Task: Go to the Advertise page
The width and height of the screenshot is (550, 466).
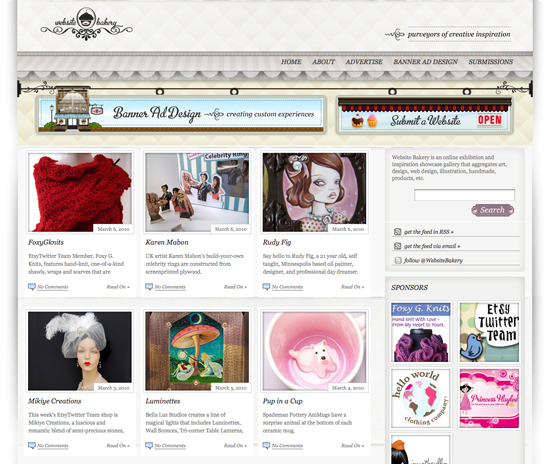Action: pos(364,62)
